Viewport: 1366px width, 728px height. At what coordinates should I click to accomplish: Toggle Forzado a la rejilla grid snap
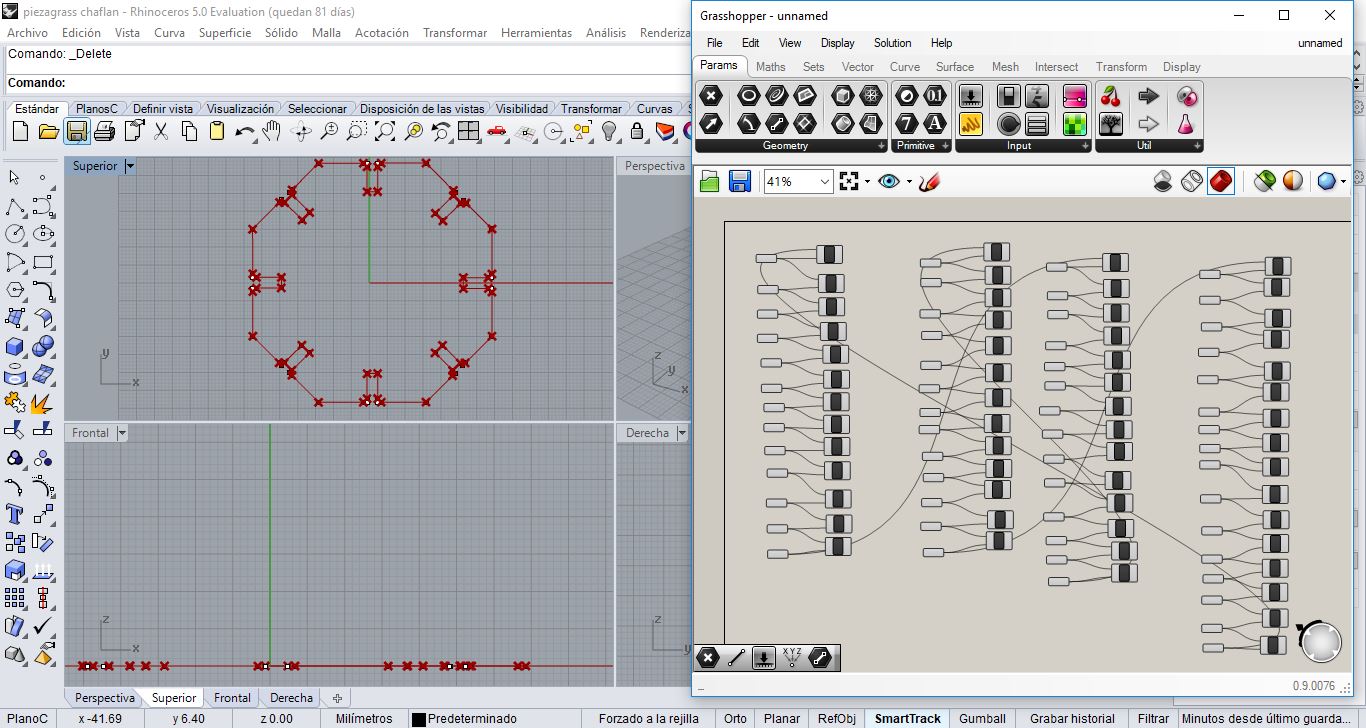649,718
